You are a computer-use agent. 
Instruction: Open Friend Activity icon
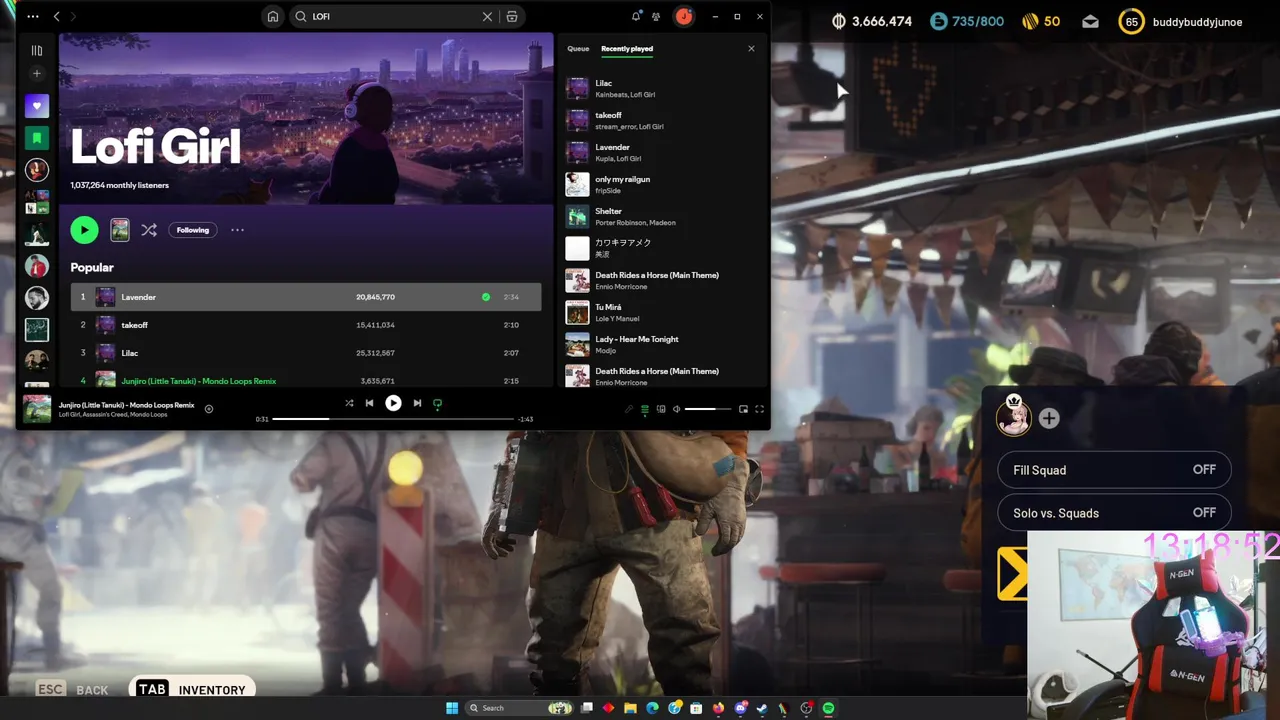(656, 17)
